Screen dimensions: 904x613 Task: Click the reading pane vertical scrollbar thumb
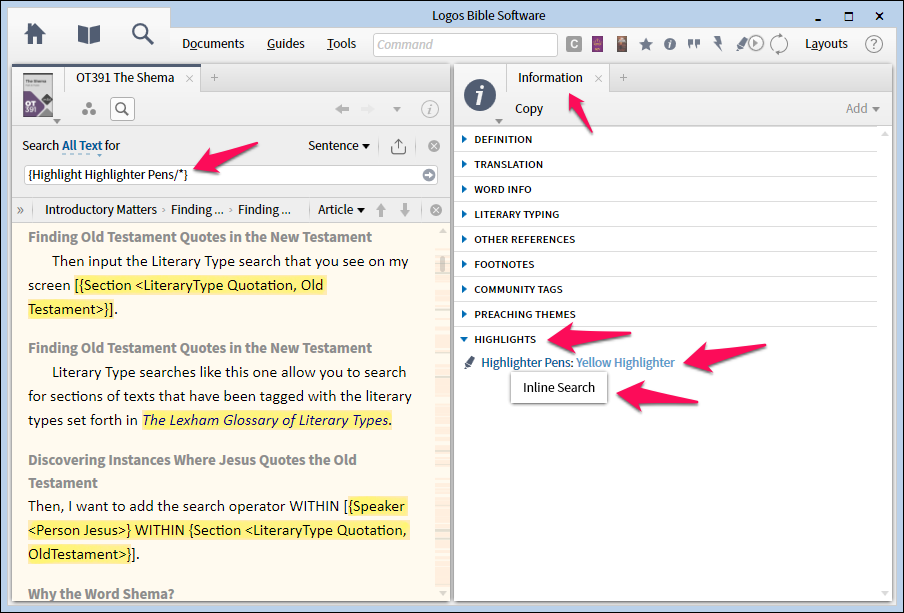[442, 264]
